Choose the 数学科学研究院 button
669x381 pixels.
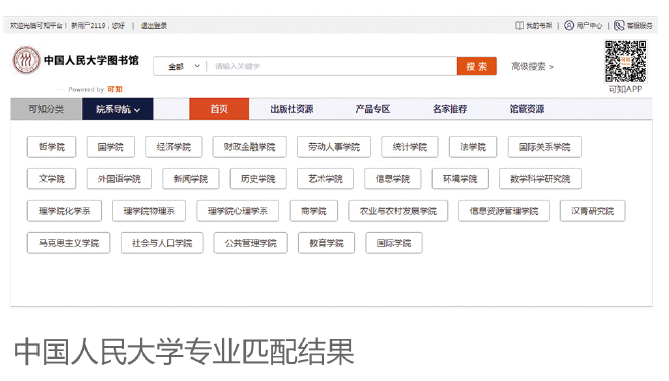[541, 179]
